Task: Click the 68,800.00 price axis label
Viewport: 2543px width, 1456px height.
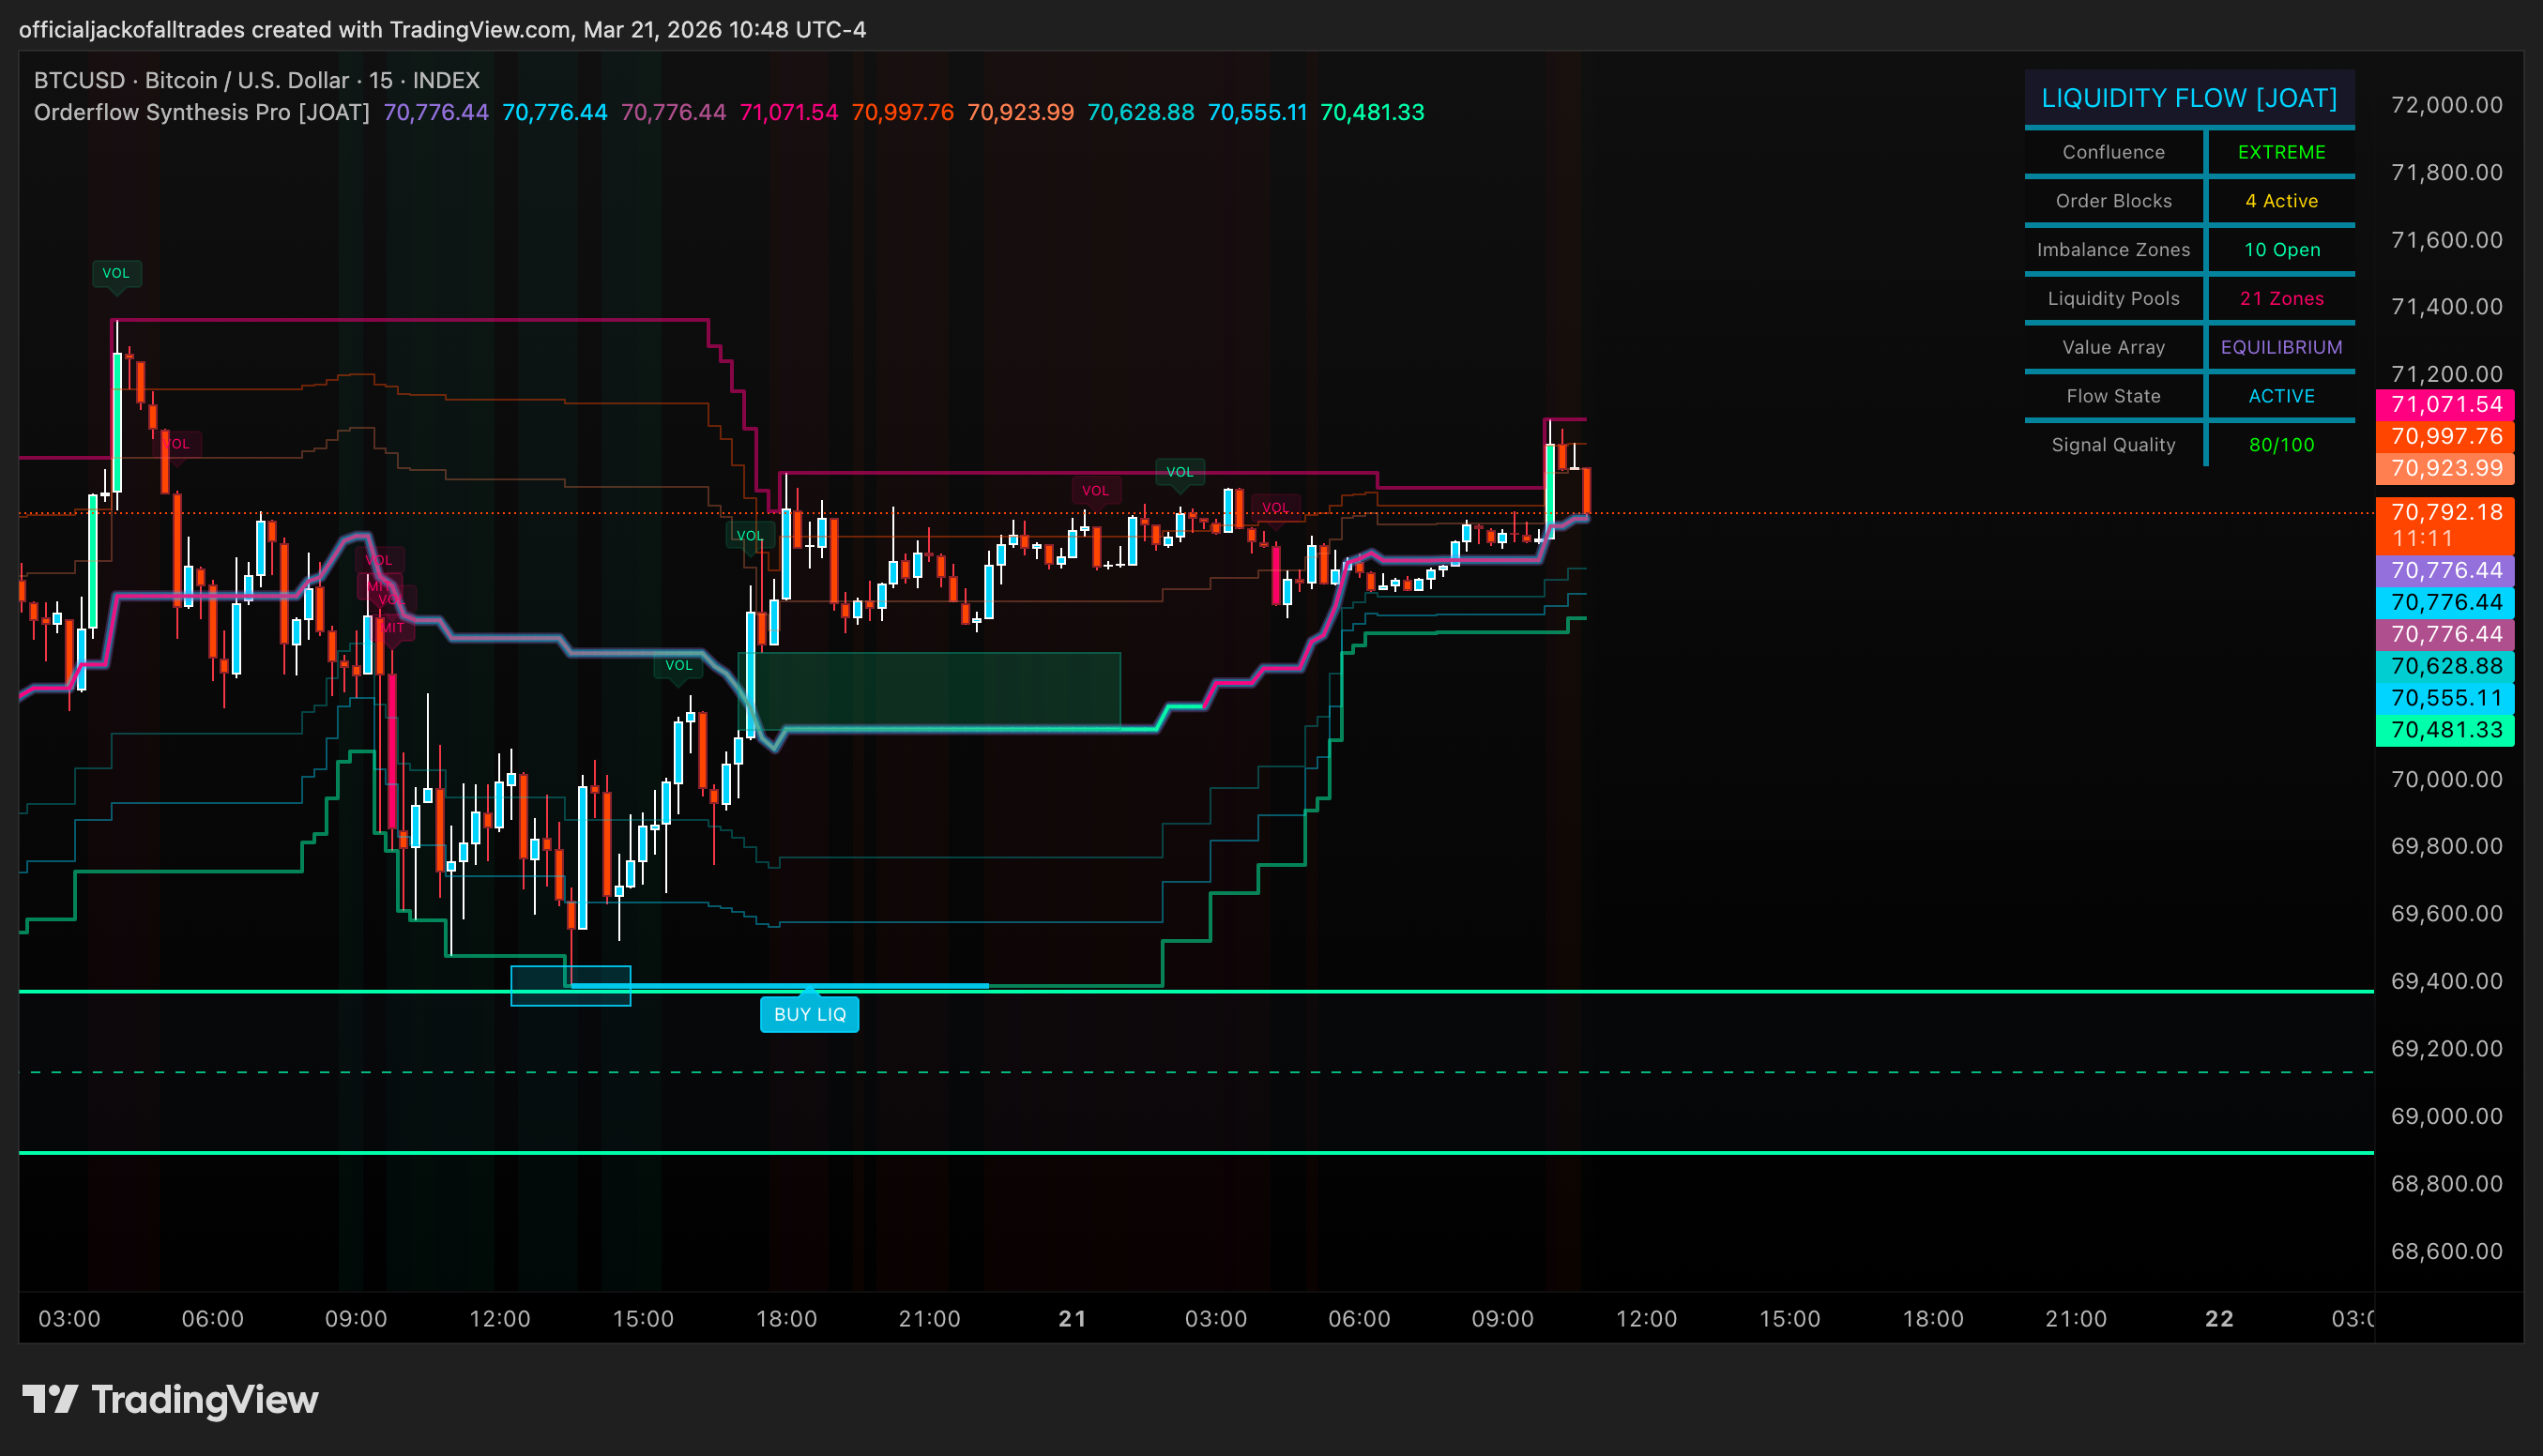Action: [x=2446, y=1184]
